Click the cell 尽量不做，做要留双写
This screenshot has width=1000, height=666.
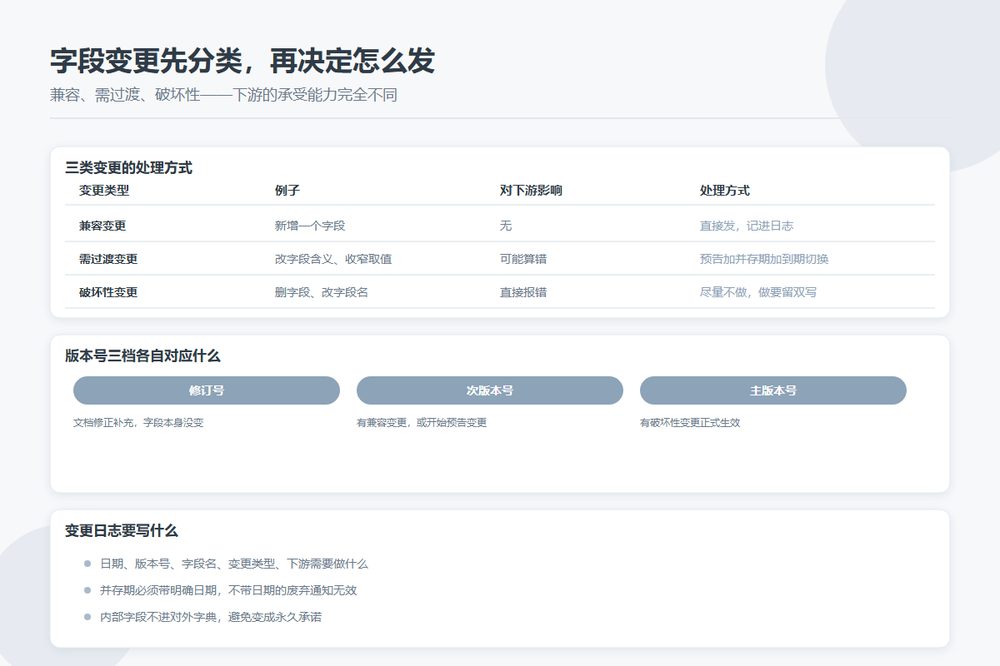(758, 292)
